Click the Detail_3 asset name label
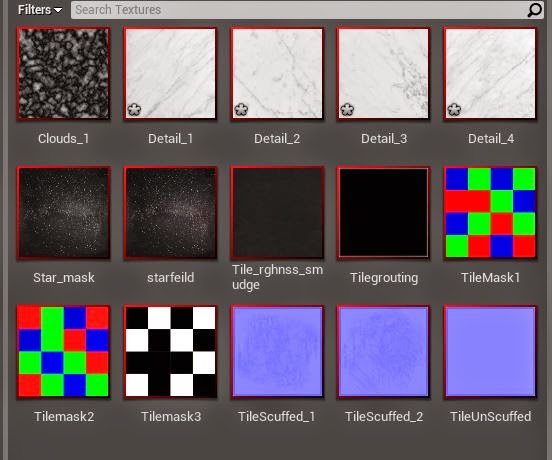 (384, 139)
